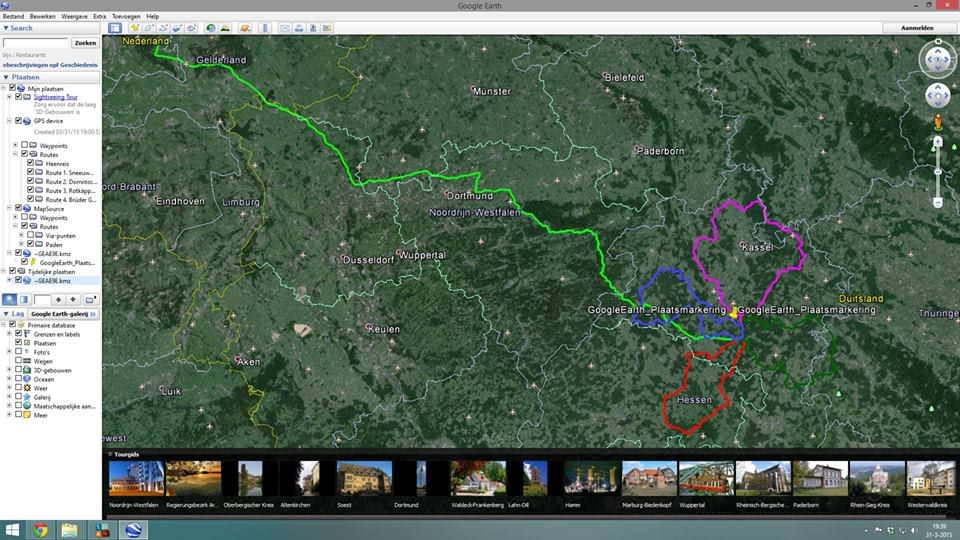The height and width of the screenshot is (540, 960).
Task: Click the Street View pegman icon
Action: 937,122
